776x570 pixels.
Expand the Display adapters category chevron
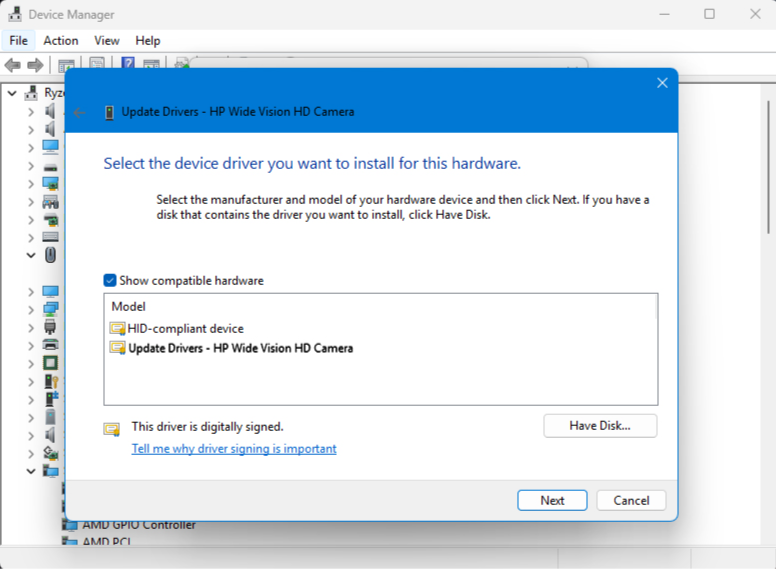[31, 184]
